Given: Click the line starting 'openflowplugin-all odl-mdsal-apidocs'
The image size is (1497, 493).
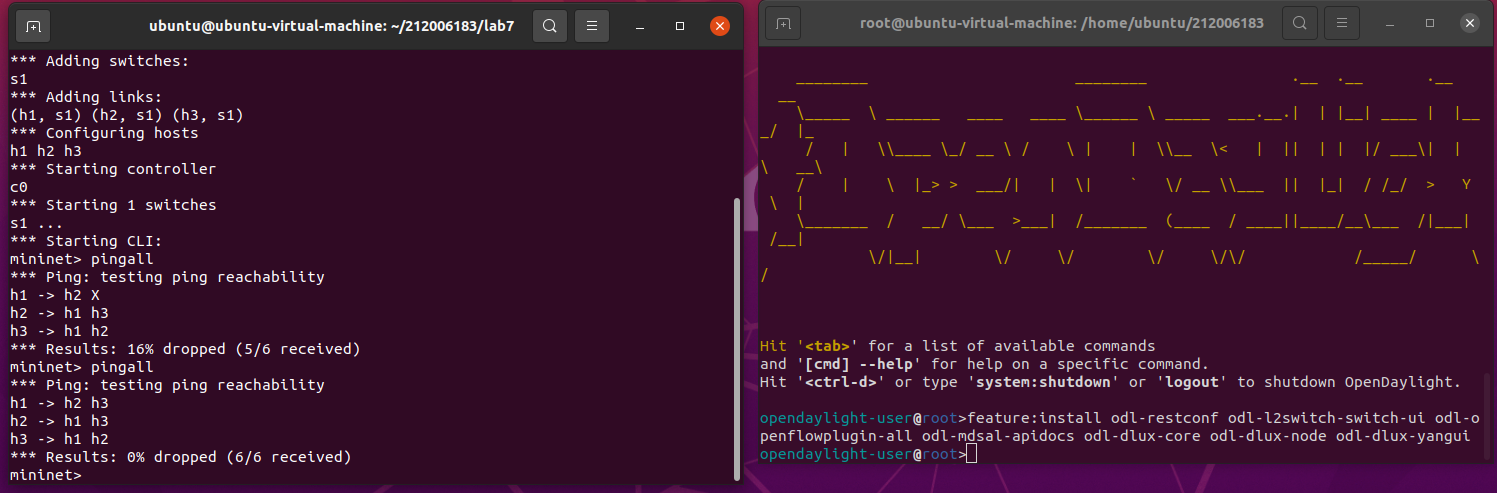Looking at the screenshot, I should [1115, 436].
